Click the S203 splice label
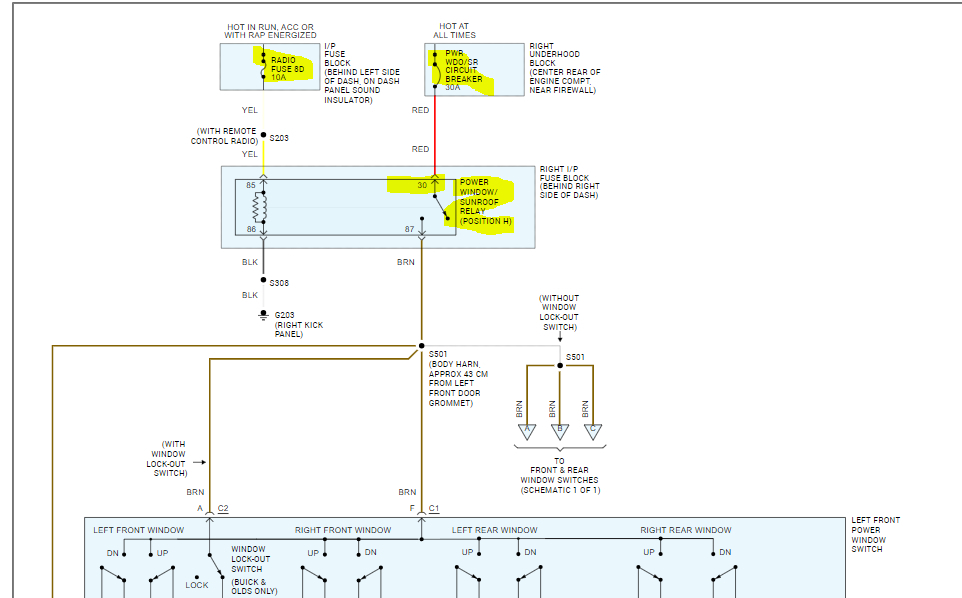The height and width of the screenshot is (598, 962). [x=279, y=138]
